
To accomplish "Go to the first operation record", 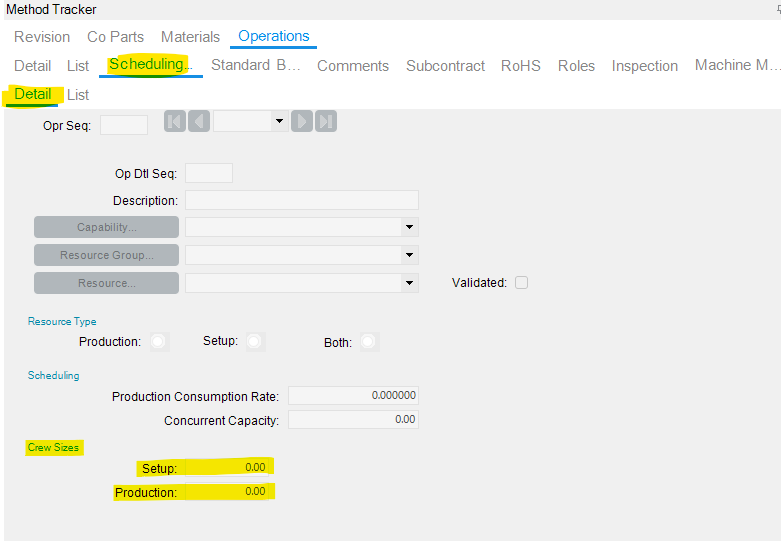I will click(175, 122).
